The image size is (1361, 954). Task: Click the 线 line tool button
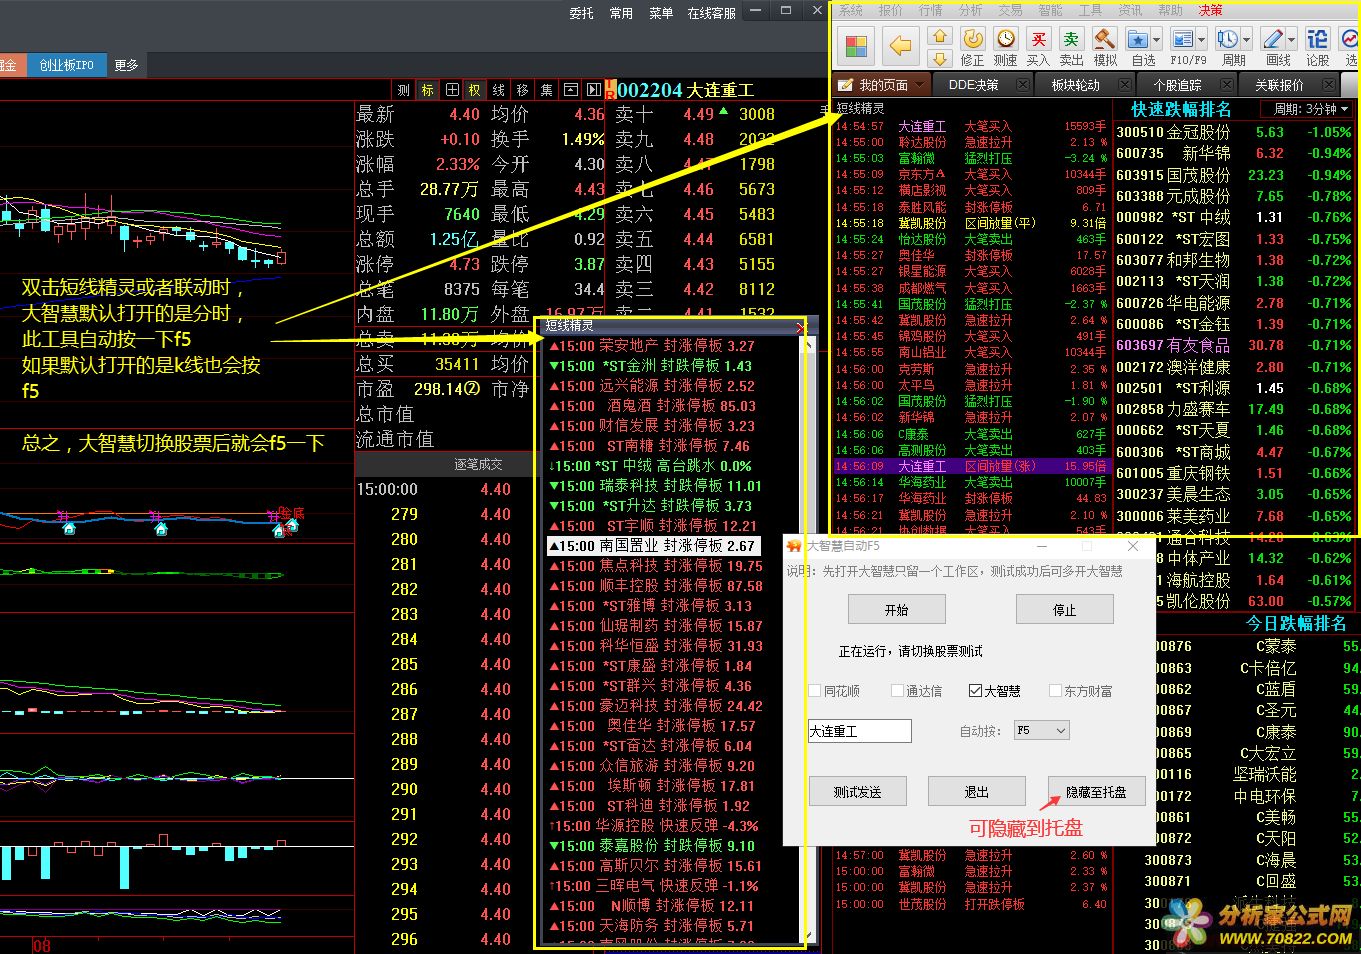point(498,90)
